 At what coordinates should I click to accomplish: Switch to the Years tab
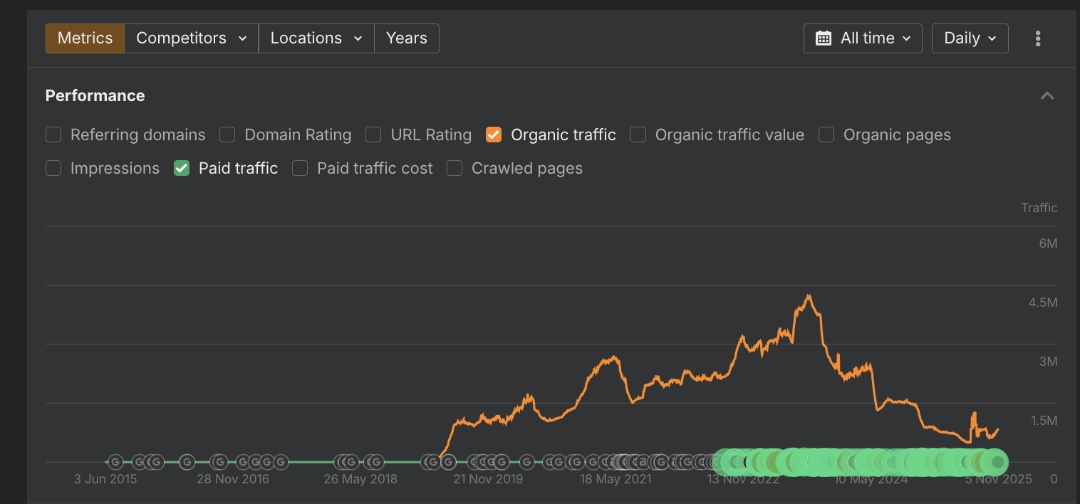point(406,38)
